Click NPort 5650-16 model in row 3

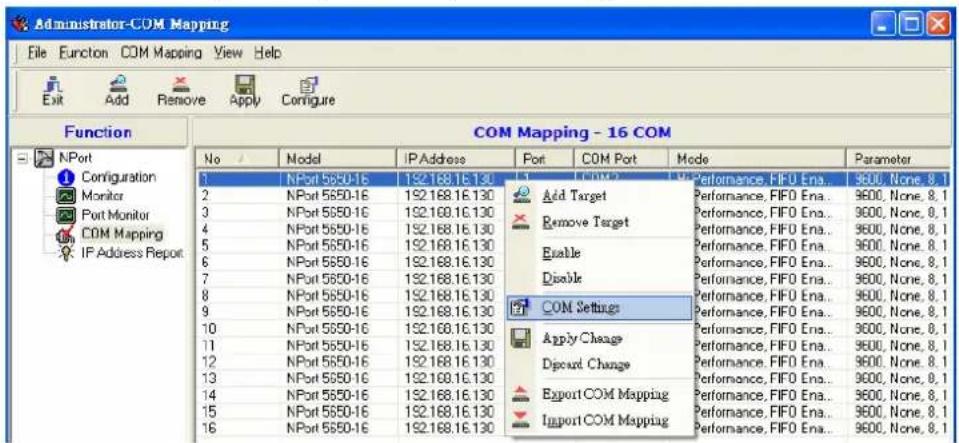pos(327,214)
